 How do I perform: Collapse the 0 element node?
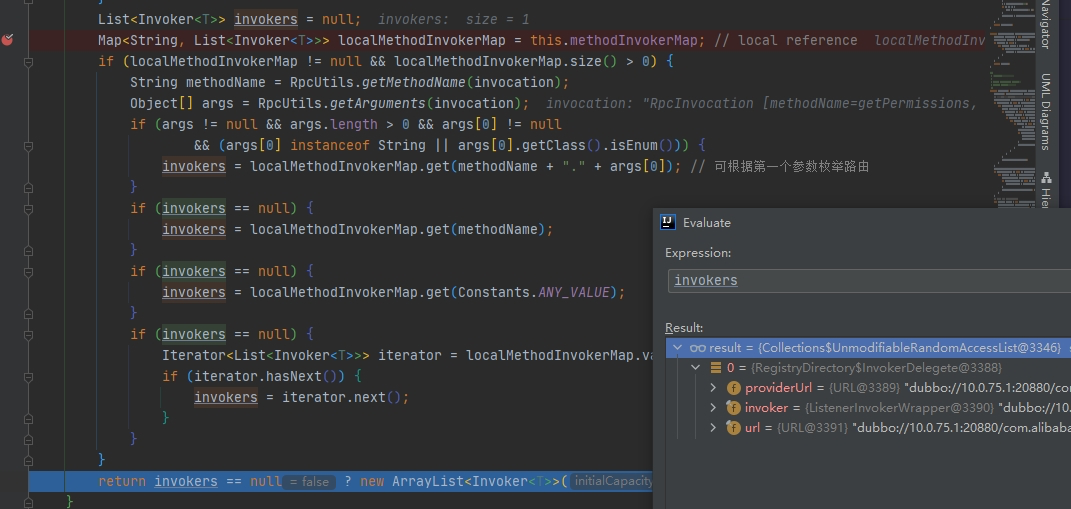point(696,368)
